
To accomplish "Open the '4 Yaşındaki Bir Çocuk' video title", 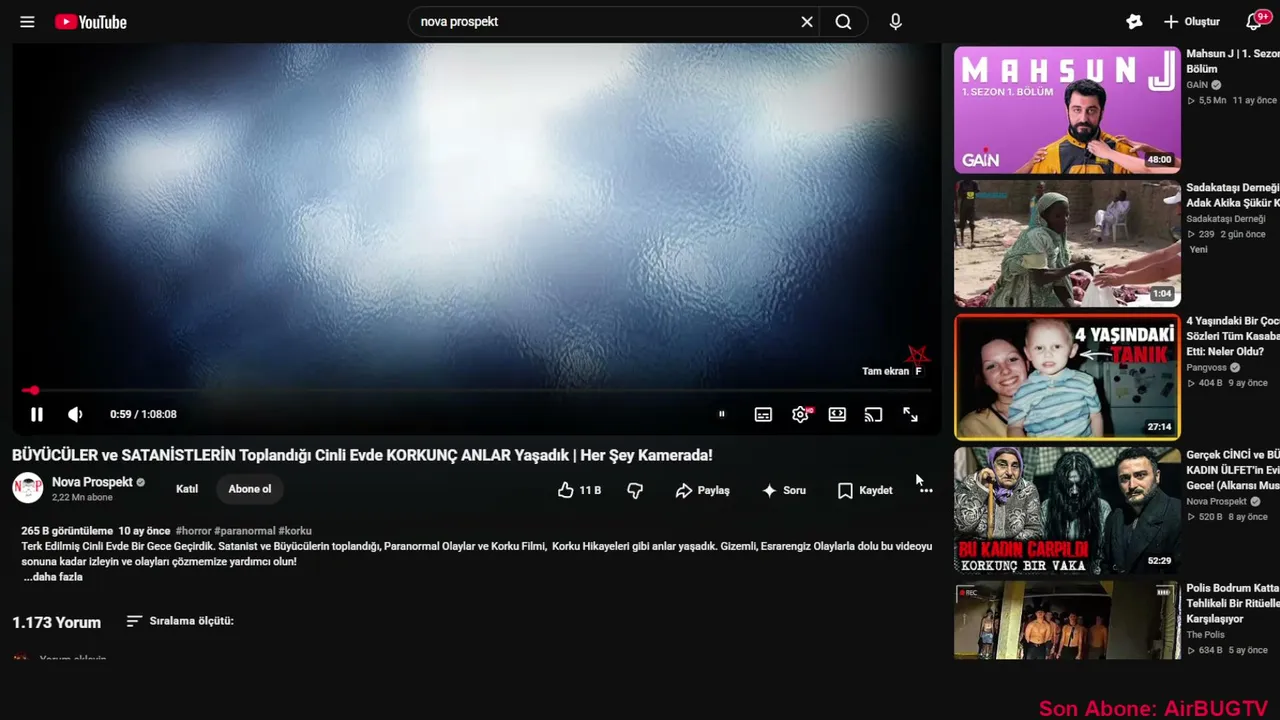I will [x=1233, y=336].
